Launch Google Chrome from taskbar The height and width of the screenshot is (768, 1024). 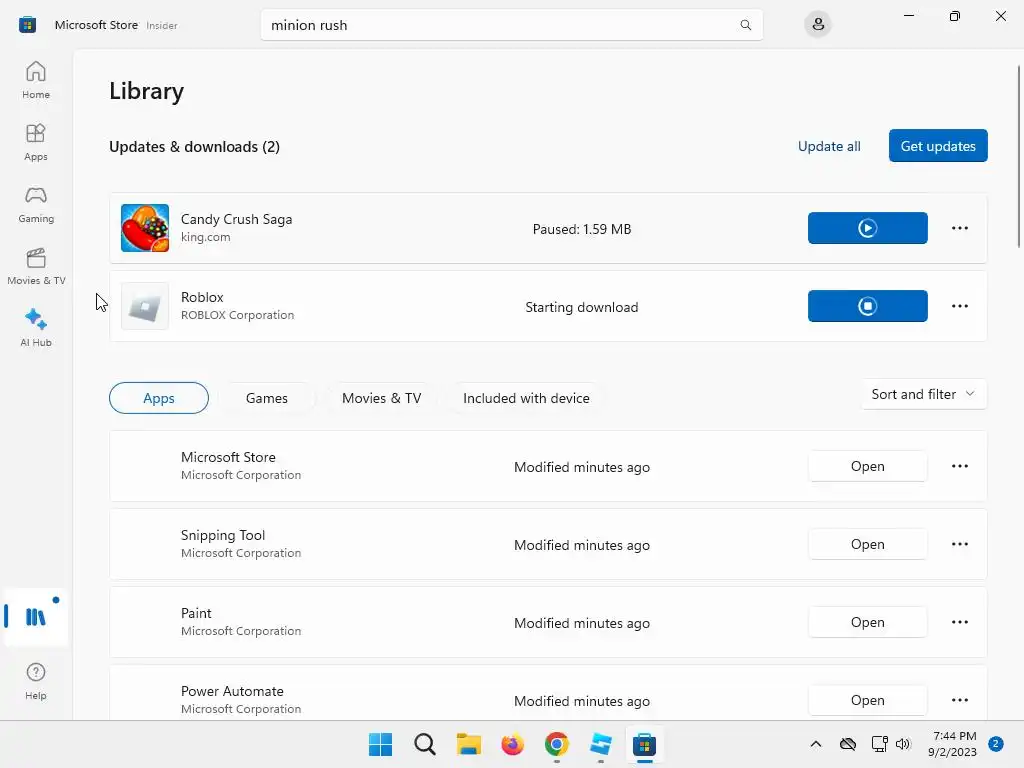coord(556,744)
